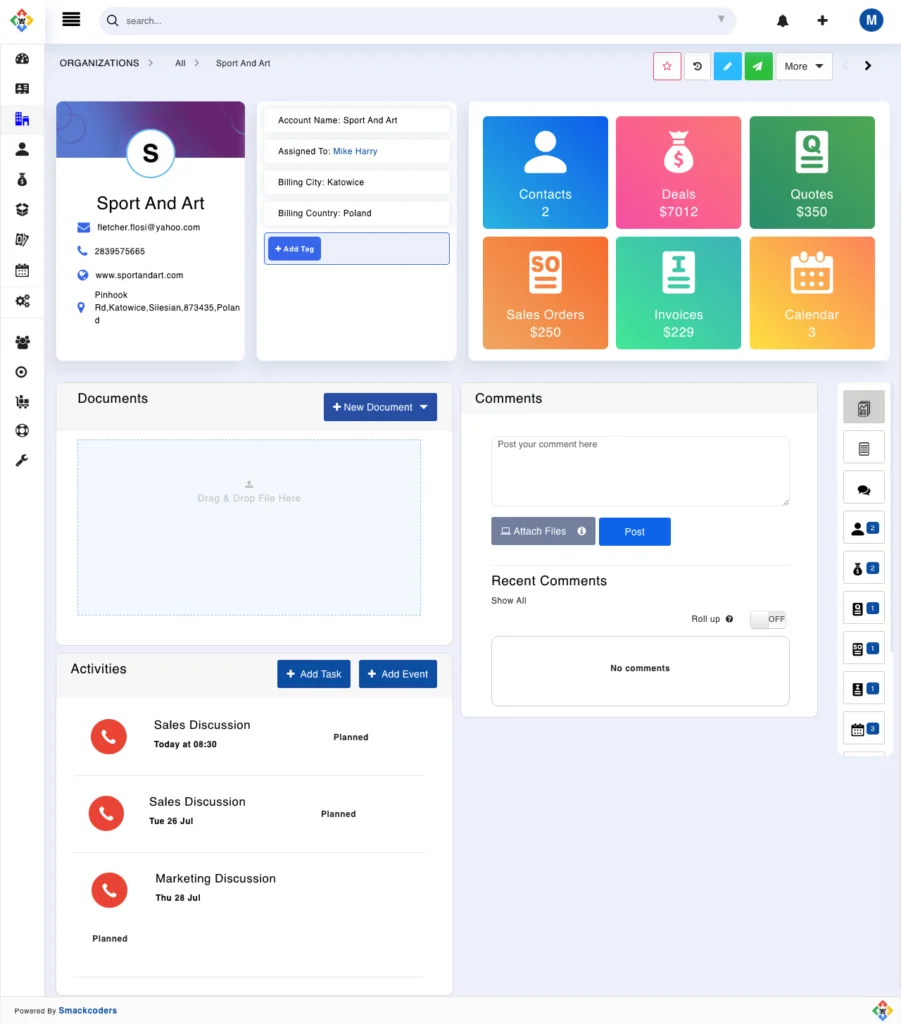This screenshot has width=901, height=1024.
Task: Click the Post comment input field
Action: [x=639, y=470]
